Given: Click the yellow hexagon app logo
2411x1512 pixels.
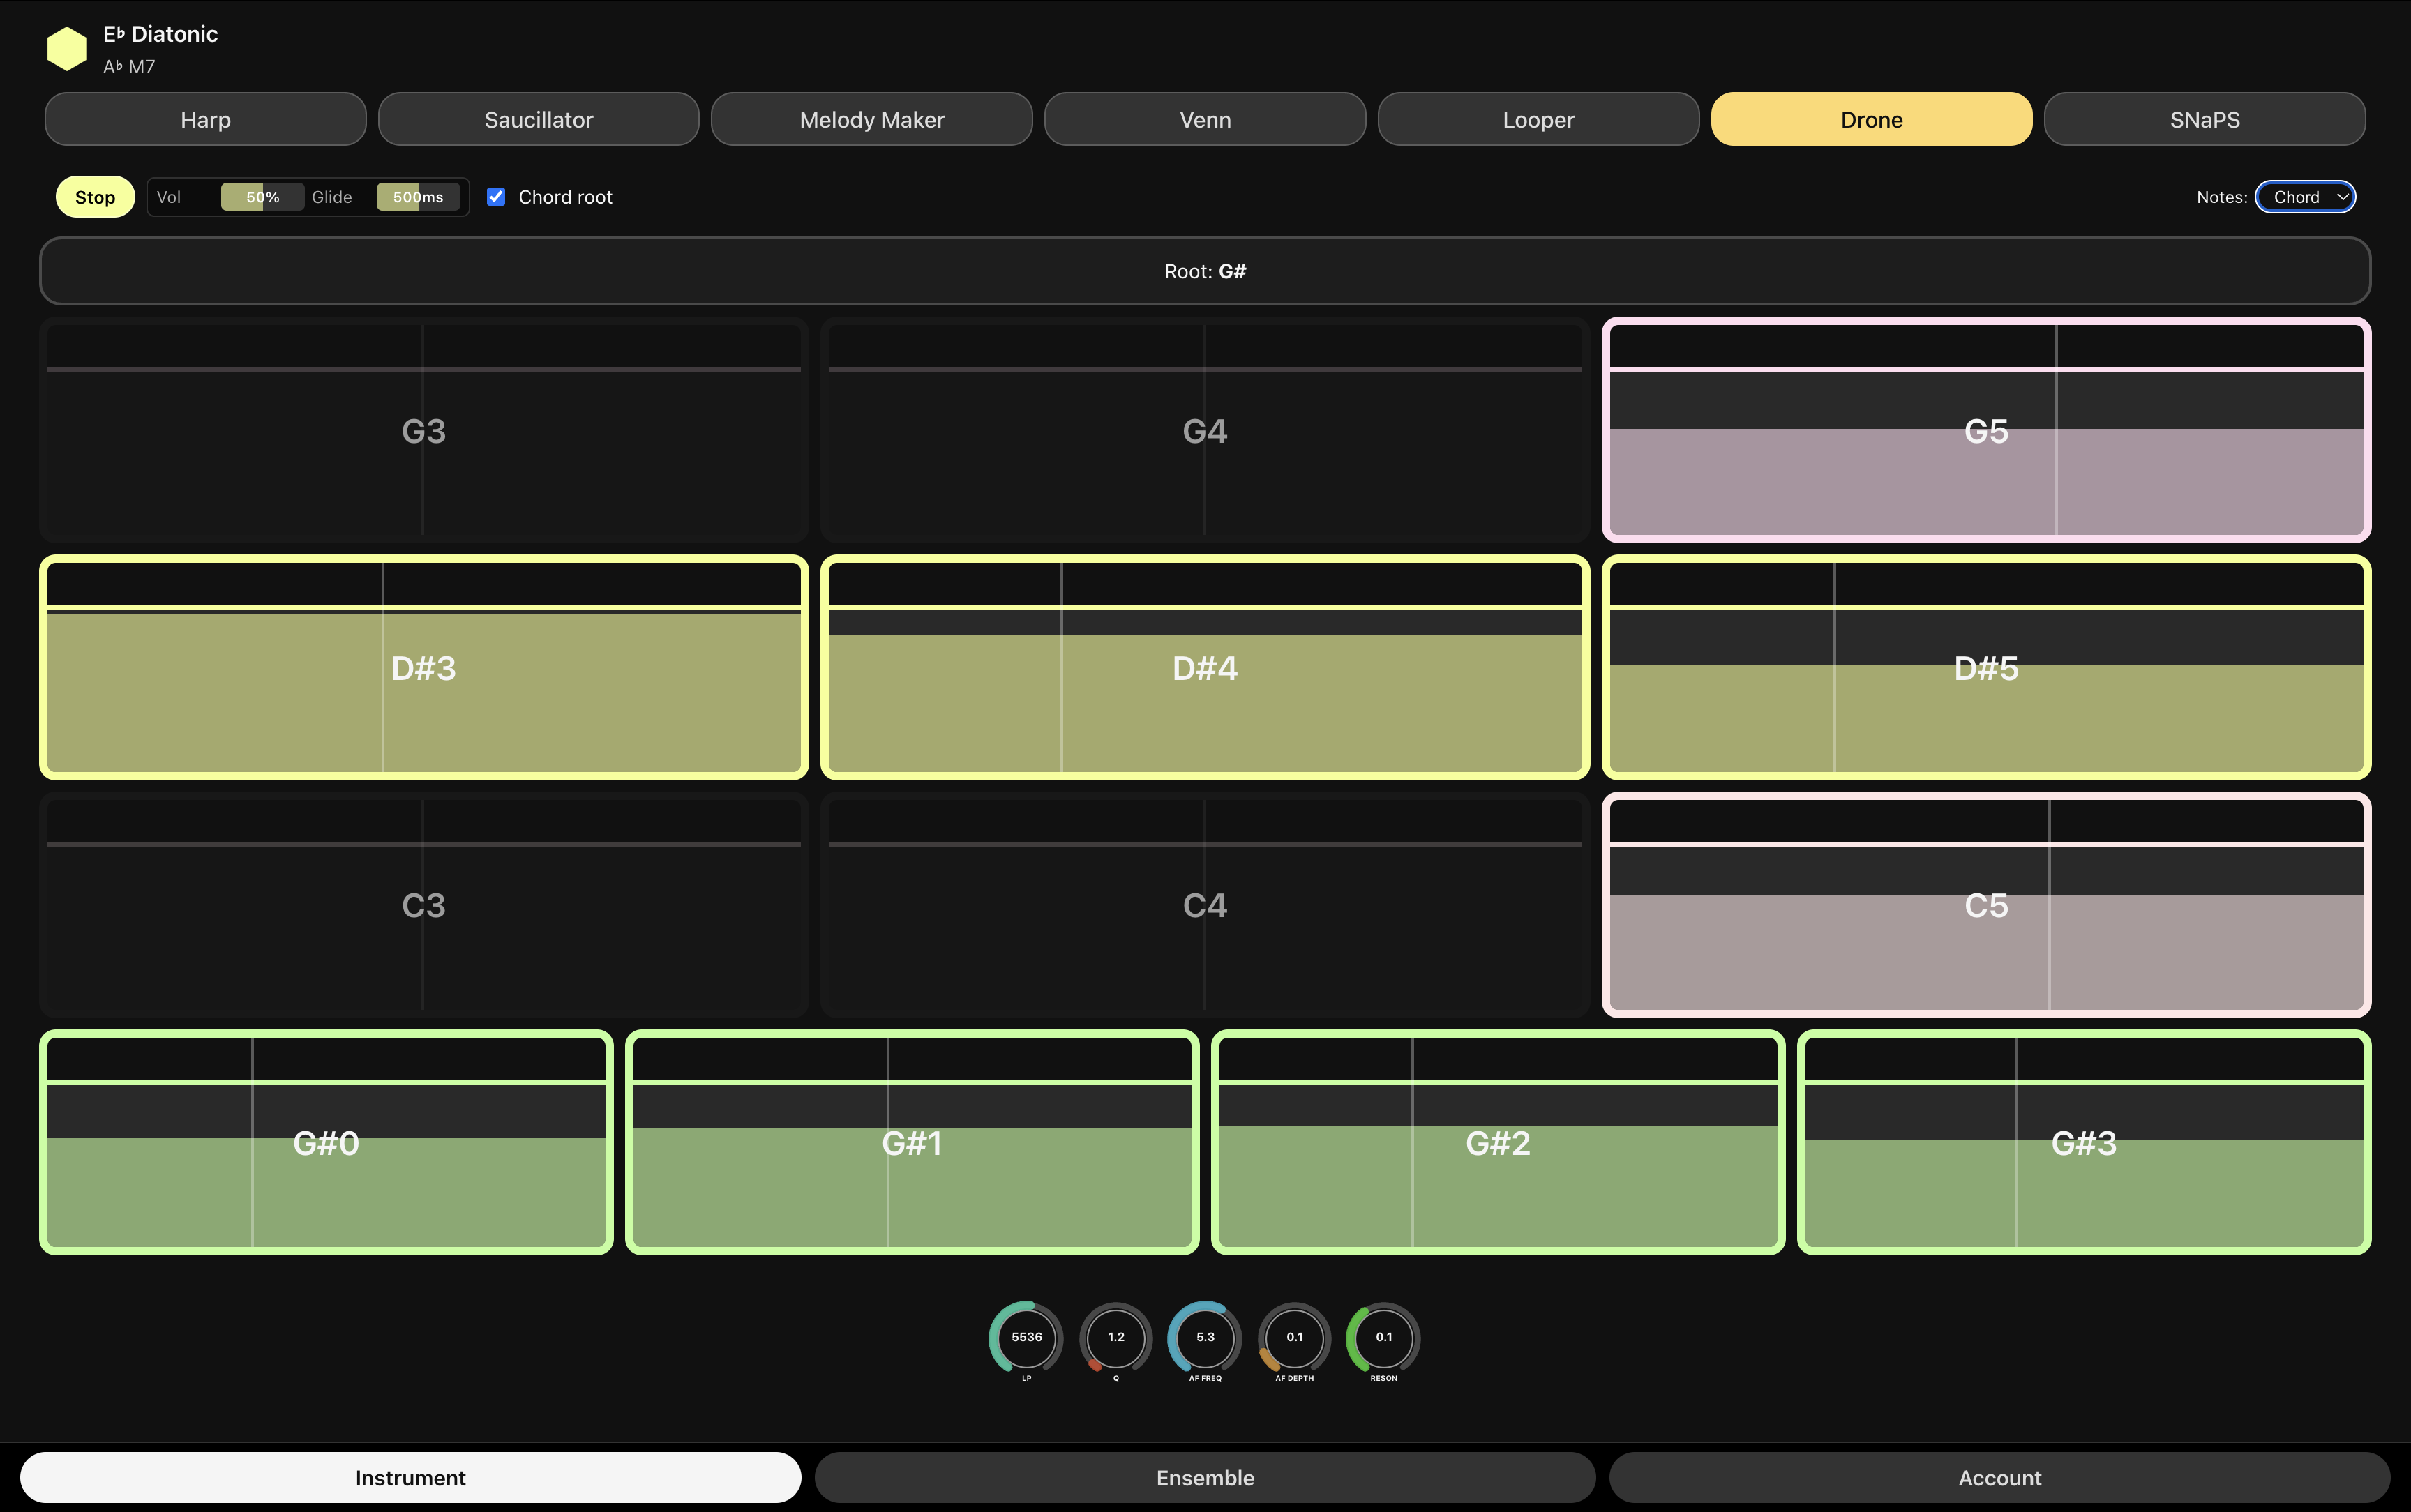Looking at the screenshot, I should point(67,49).
